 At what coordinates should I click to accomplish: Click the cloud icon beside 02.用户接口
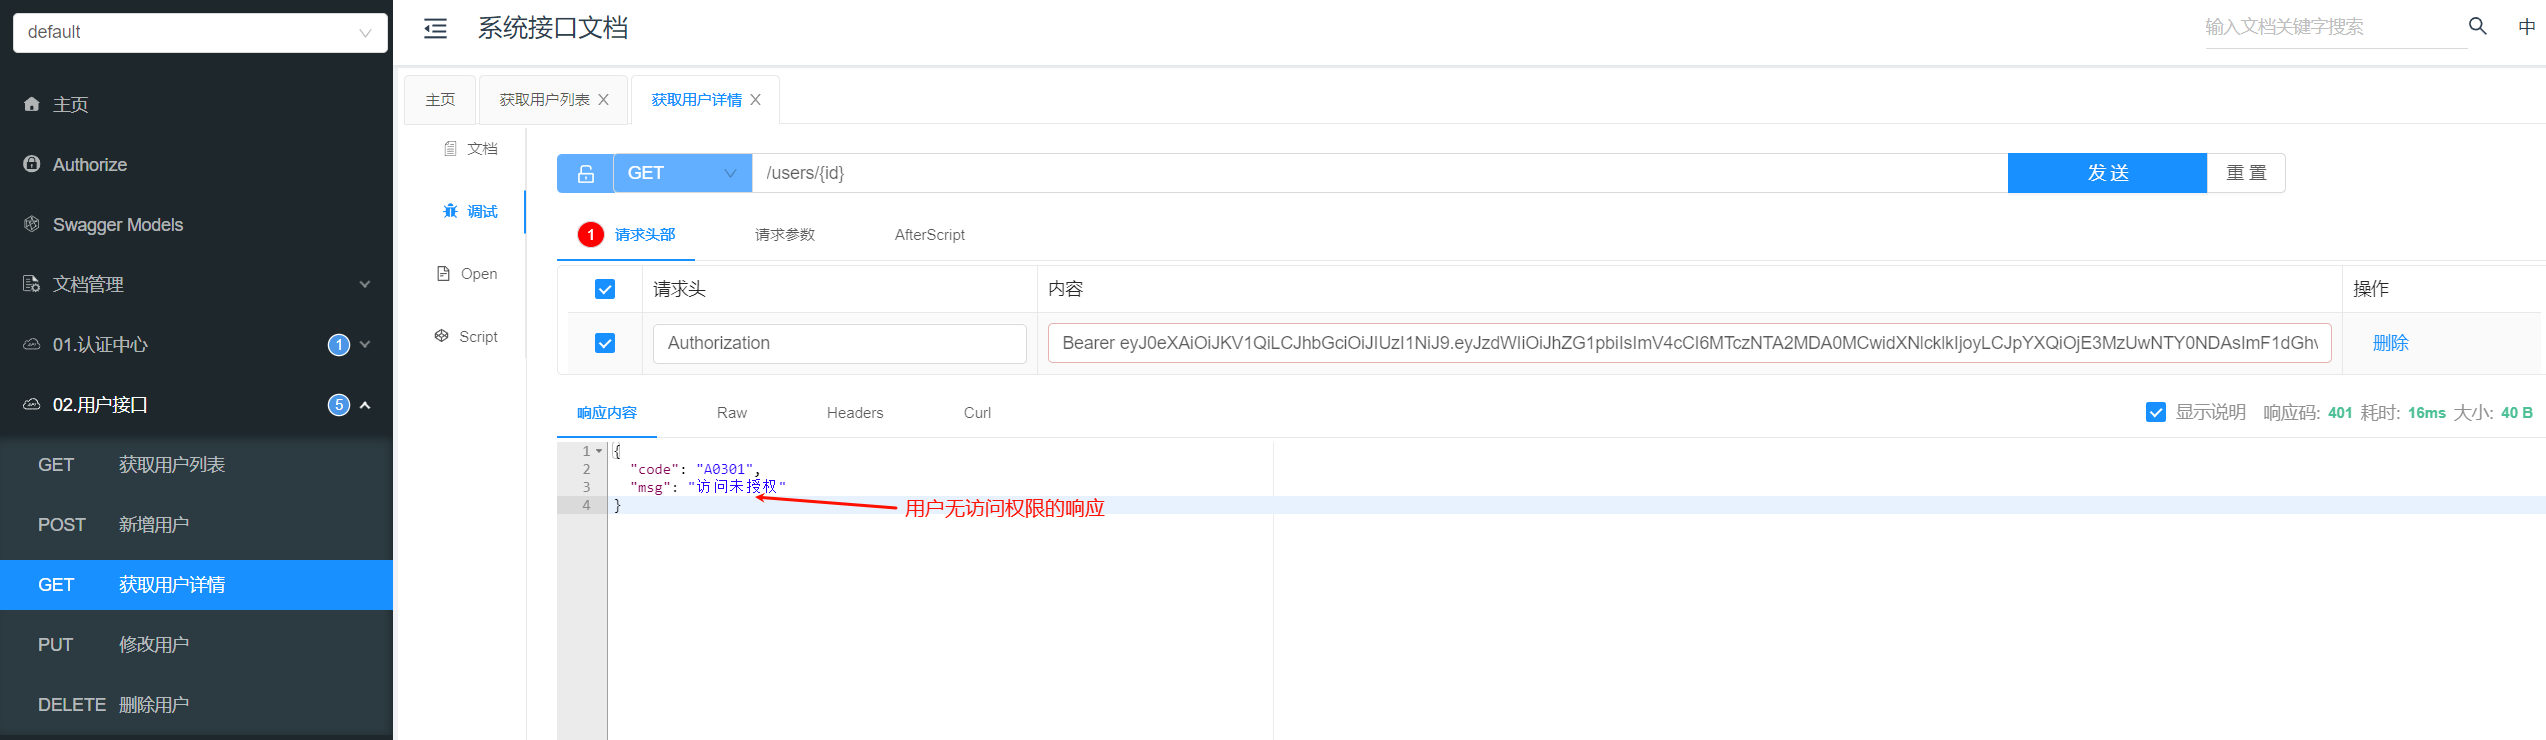(32, 404)
